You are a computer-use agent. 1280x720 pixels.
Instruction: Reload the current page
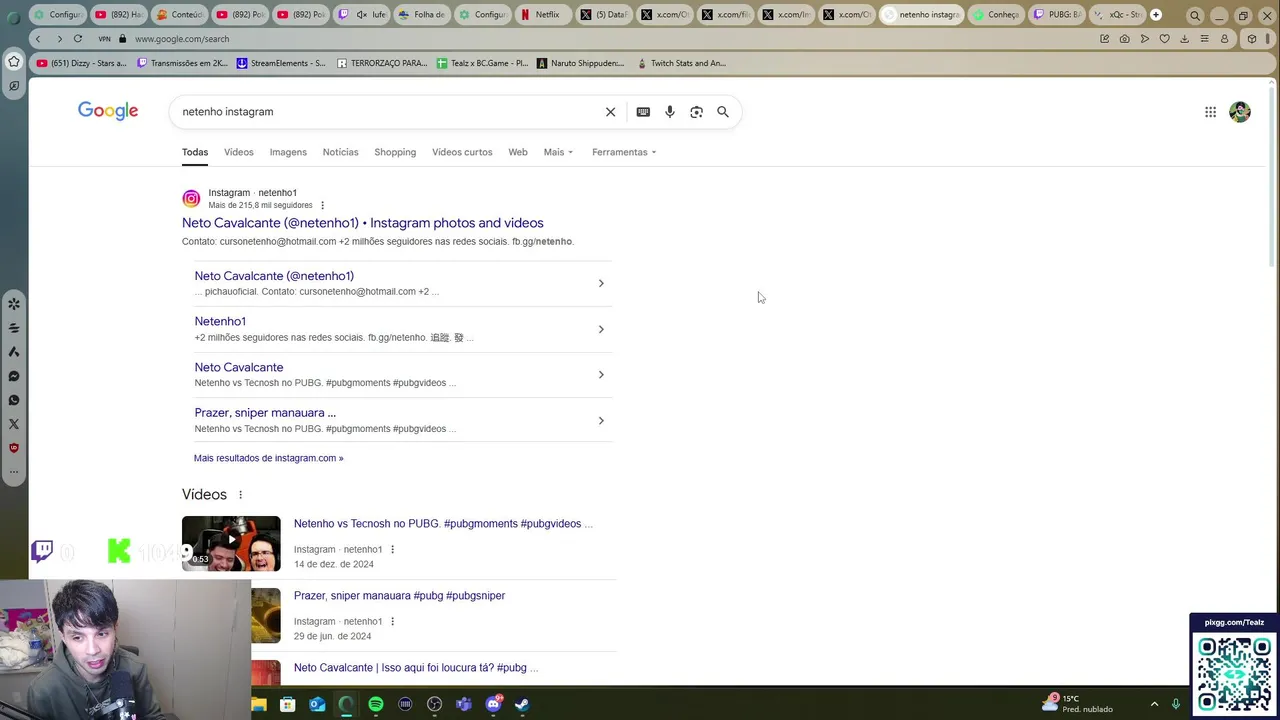pos(77,39)
